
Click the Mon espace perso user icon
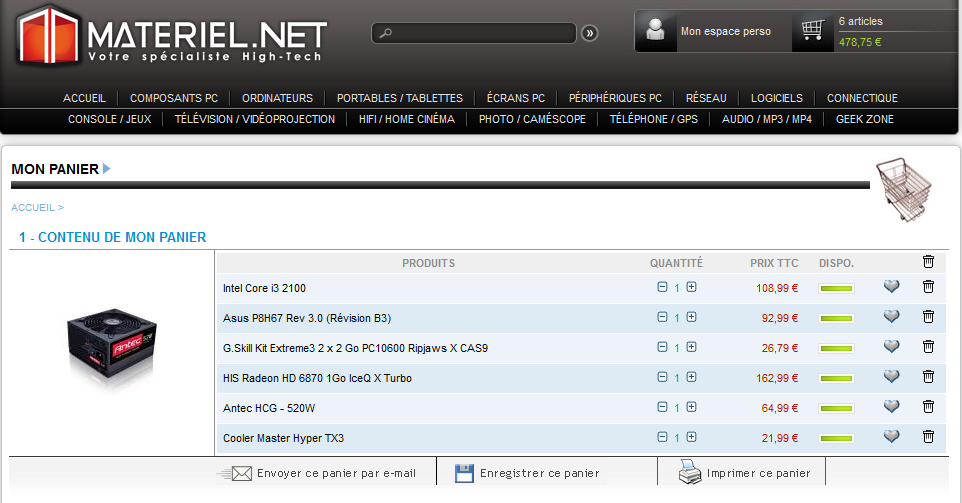pos(656,31)
